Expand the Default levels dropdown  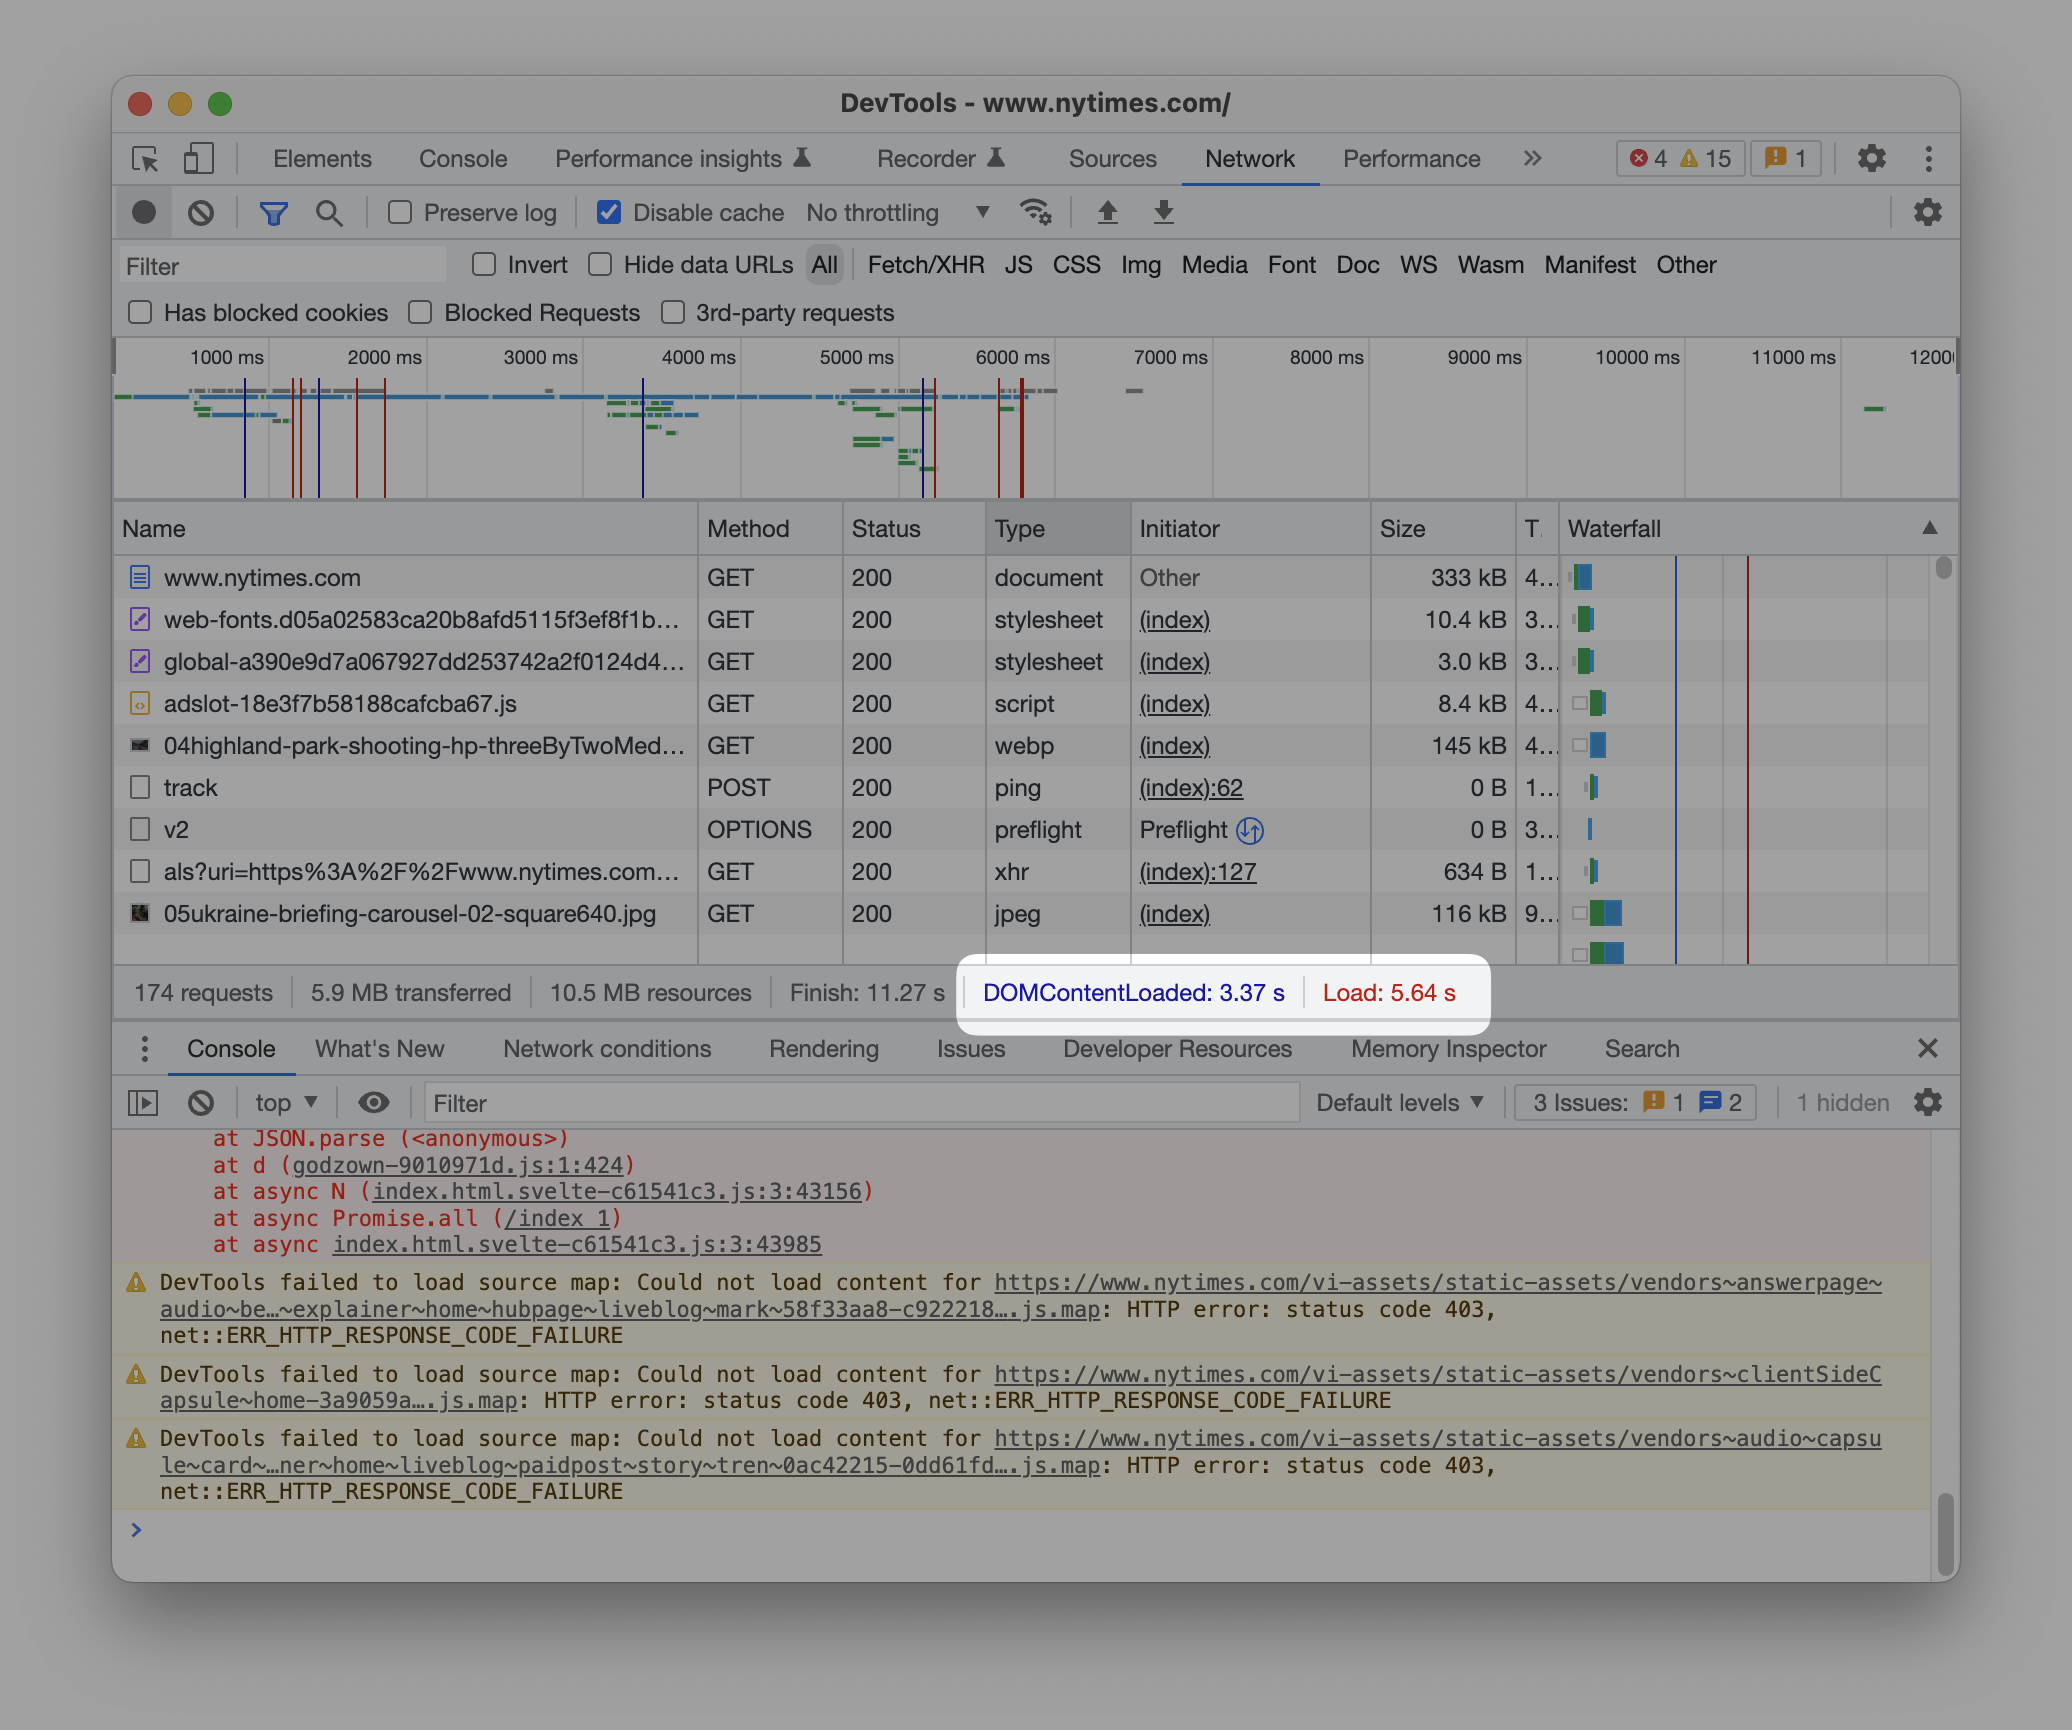1399,1102
